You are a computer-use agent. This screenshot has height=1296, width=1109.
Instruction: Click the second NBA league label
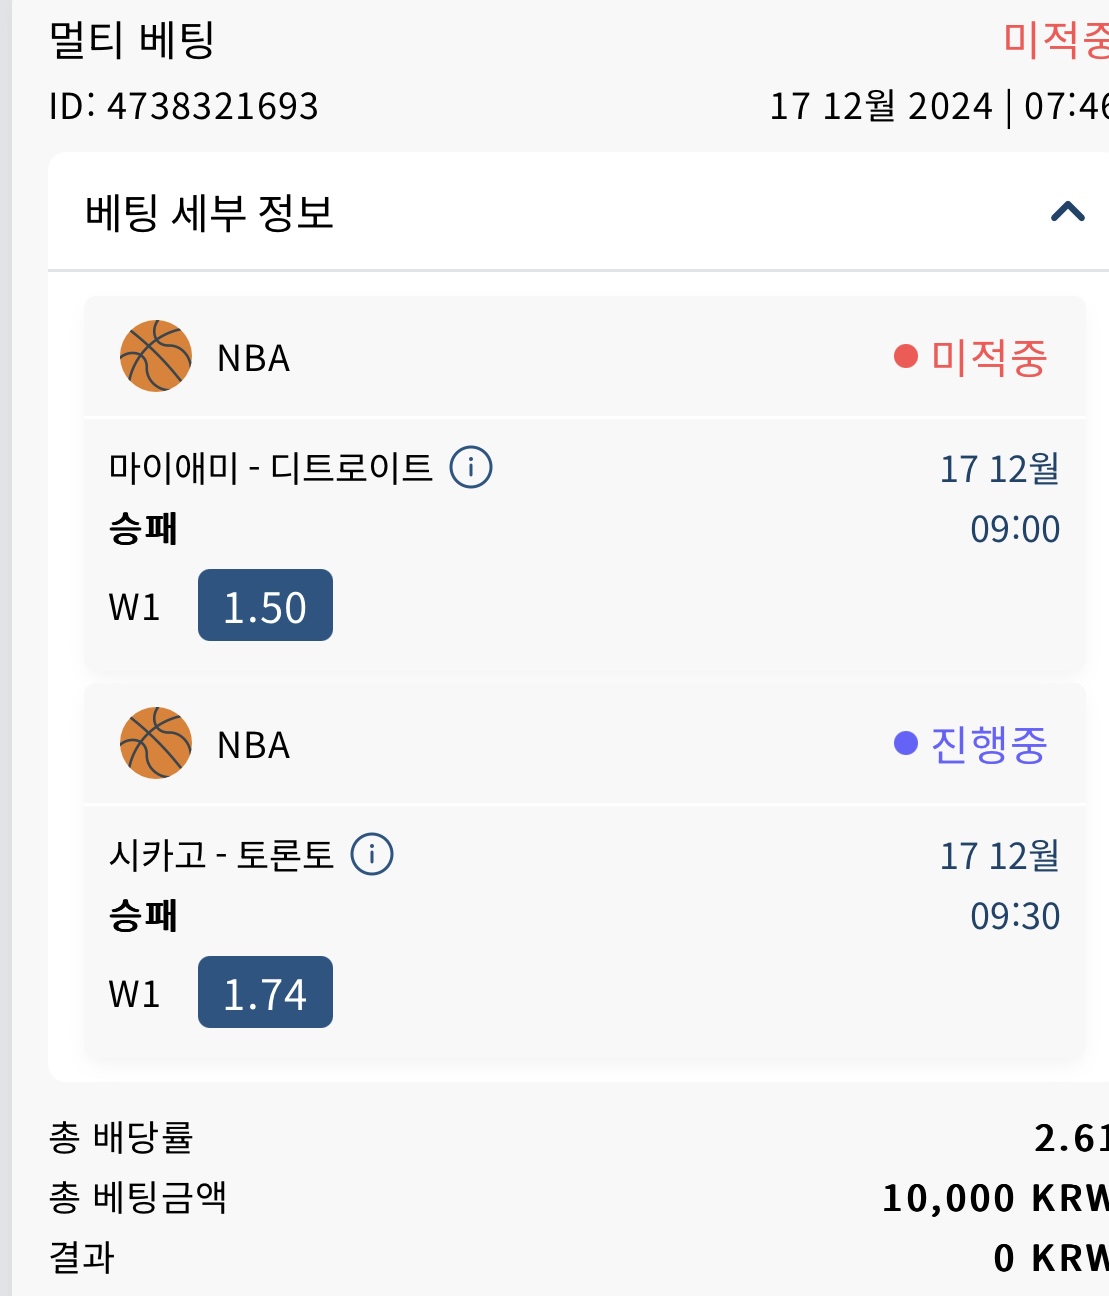coord(254,745)
